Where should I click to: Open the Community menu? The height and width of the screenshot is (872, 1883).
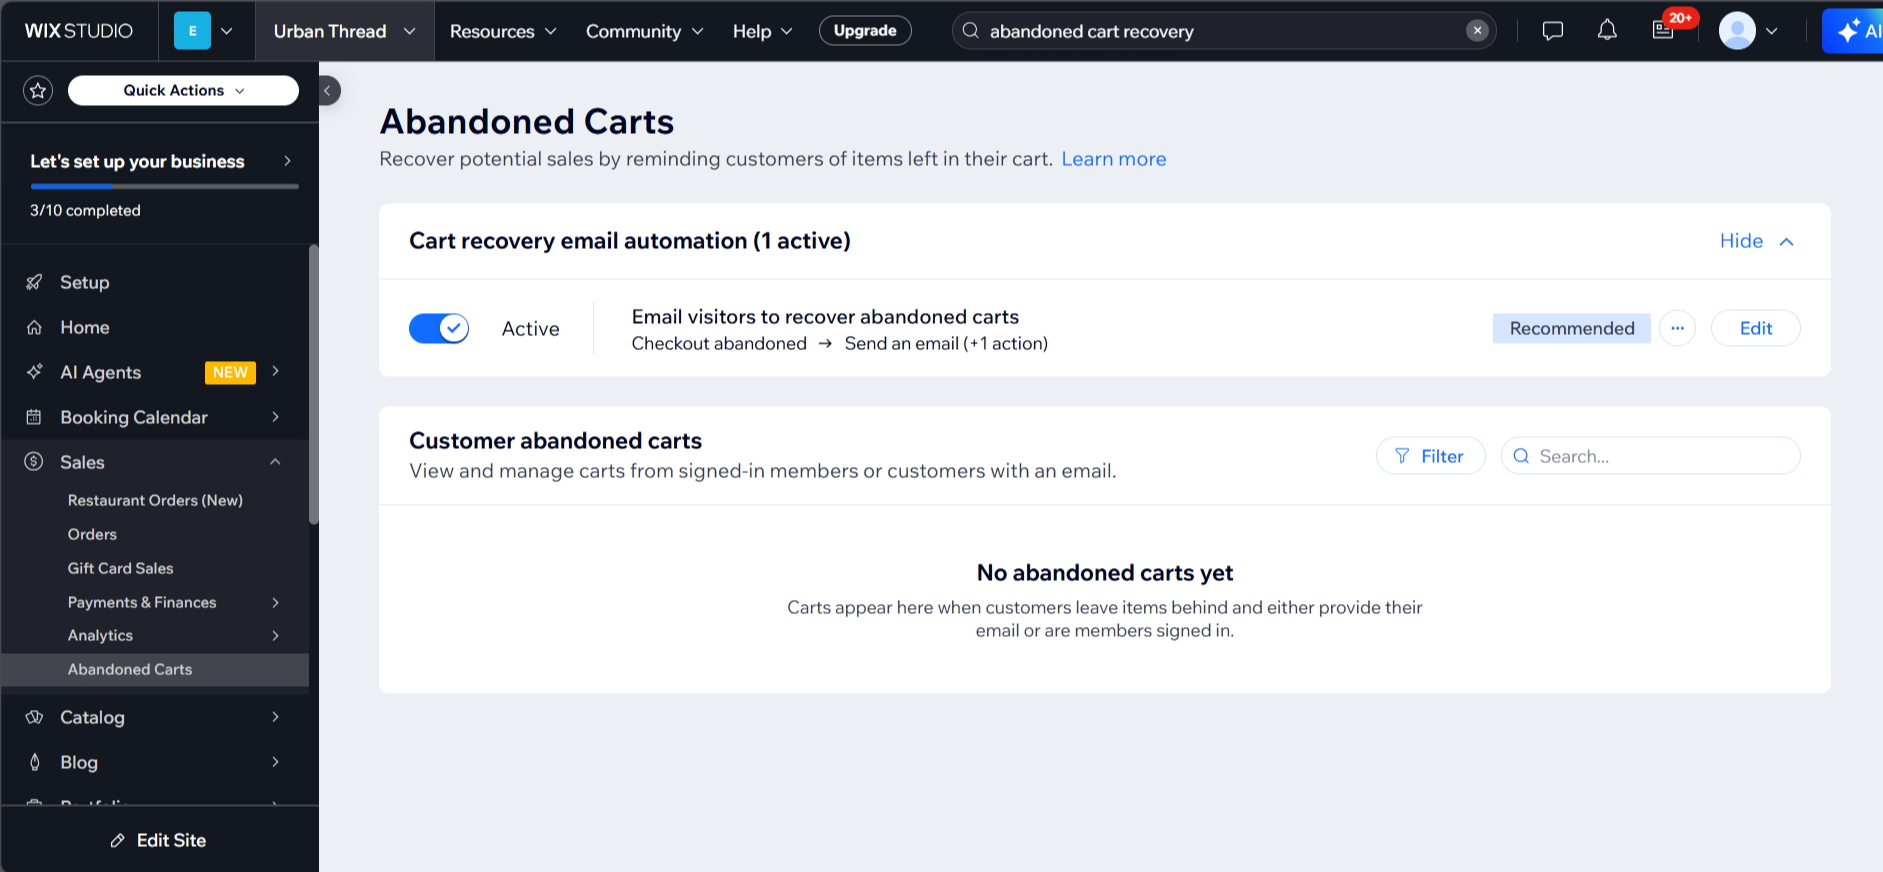point(645,31)
